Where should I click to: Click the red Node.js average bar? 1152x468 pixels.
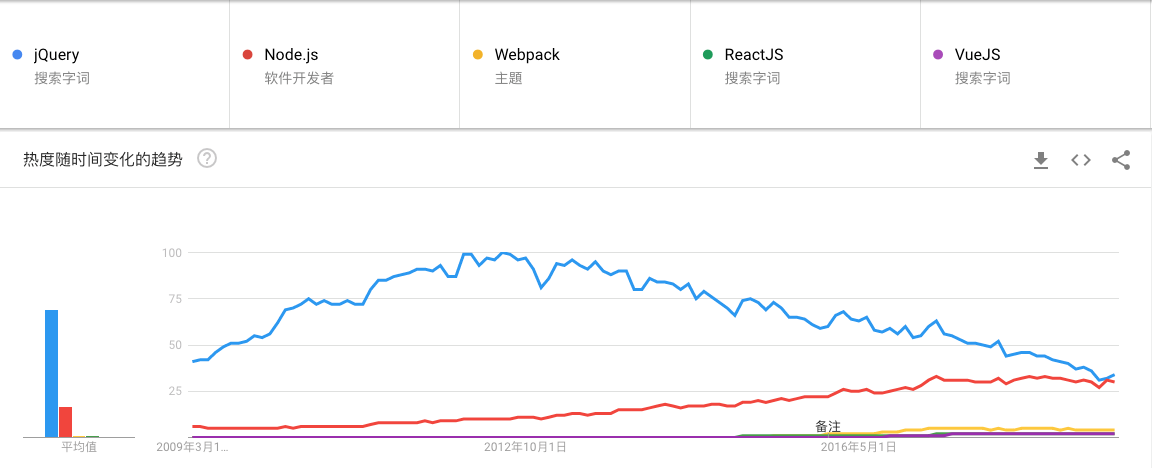click(65, 421)
